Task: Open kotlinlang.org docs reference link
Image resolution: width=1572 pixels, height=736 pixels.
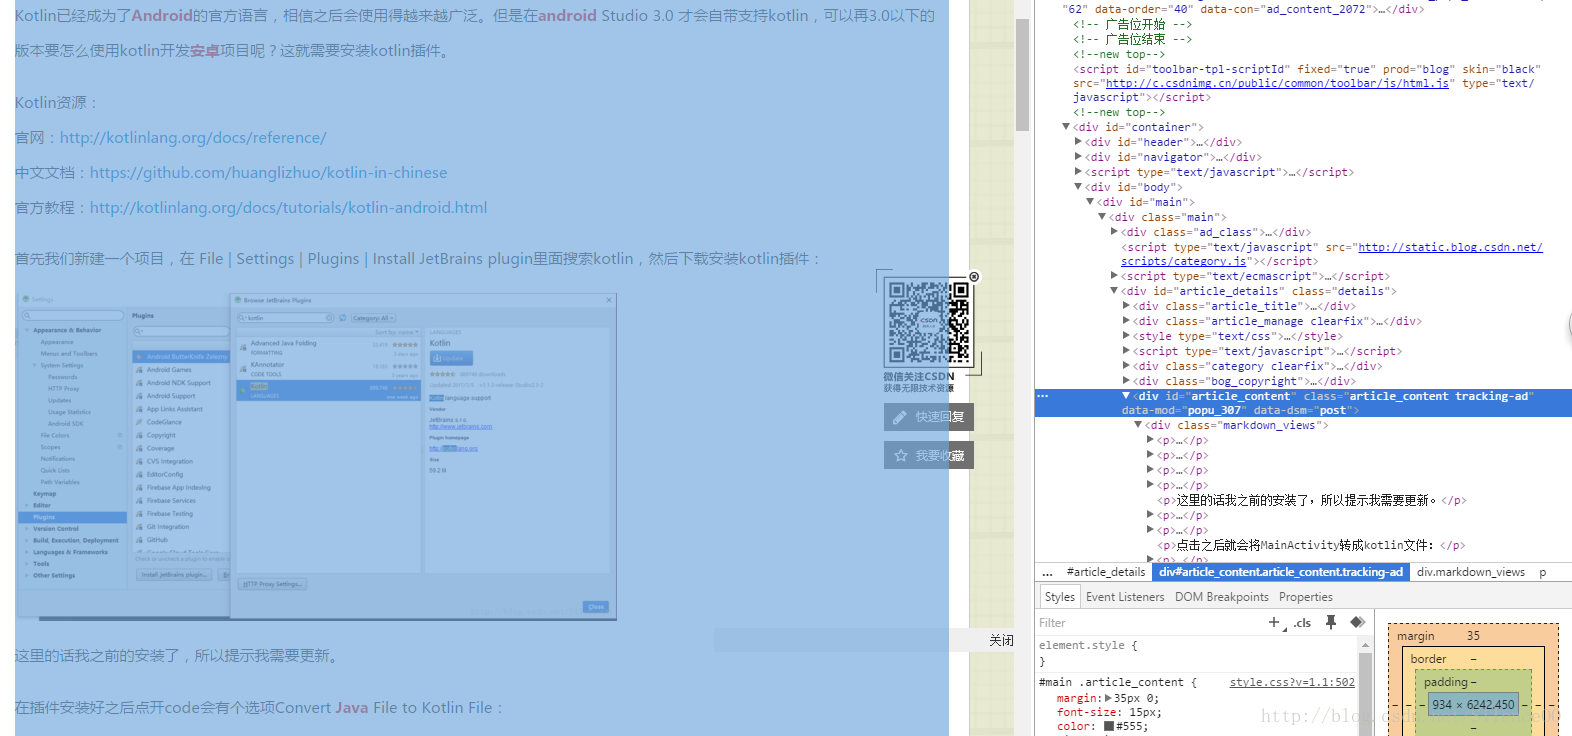Action: click(193, 138)
